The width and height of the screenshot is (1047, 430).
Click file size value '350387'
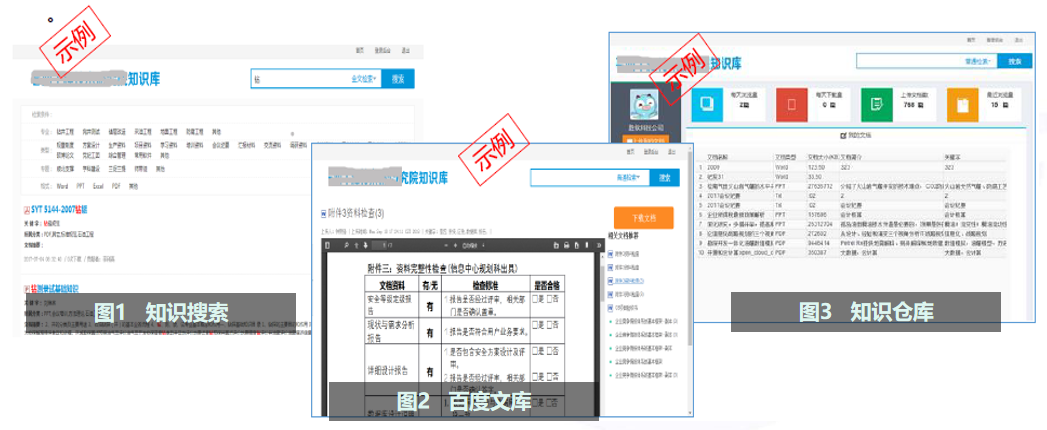818,254
